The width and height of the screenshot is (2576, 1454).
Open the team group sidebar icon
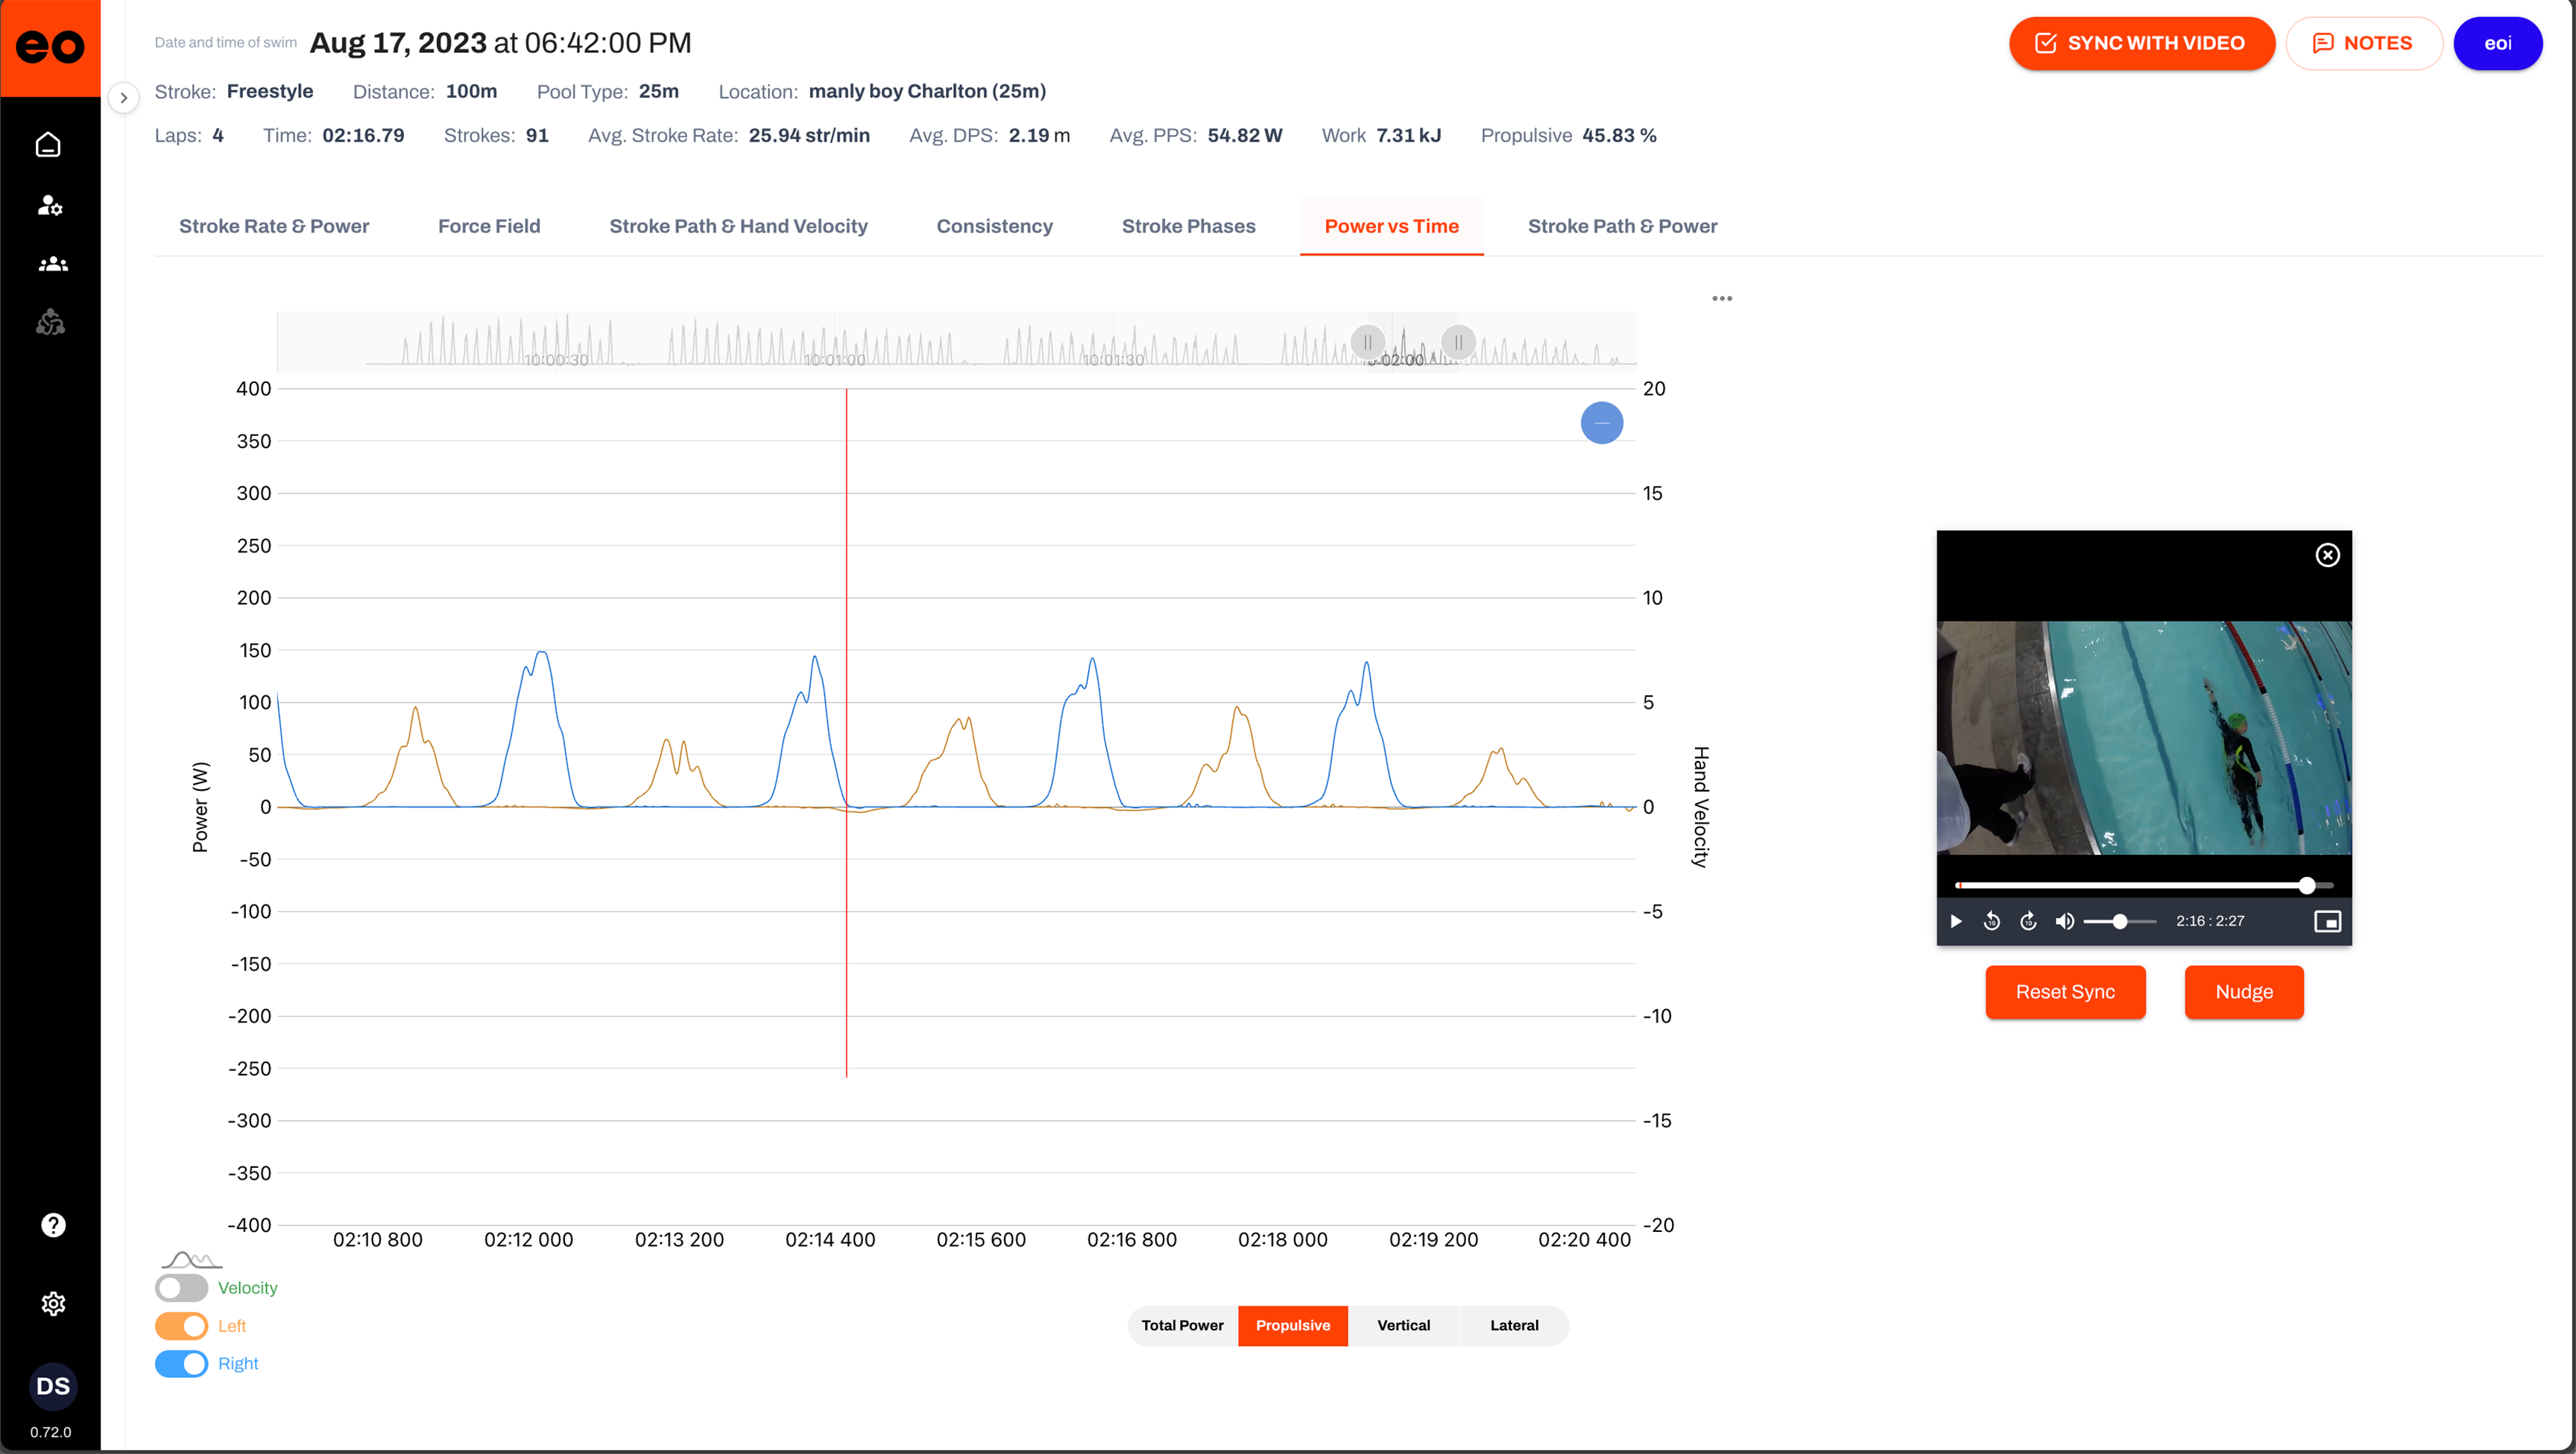[x=52, y=264]
